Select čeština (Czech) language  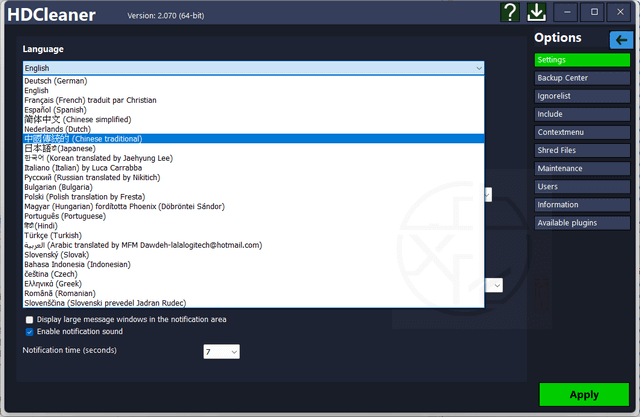click(253, 274)
